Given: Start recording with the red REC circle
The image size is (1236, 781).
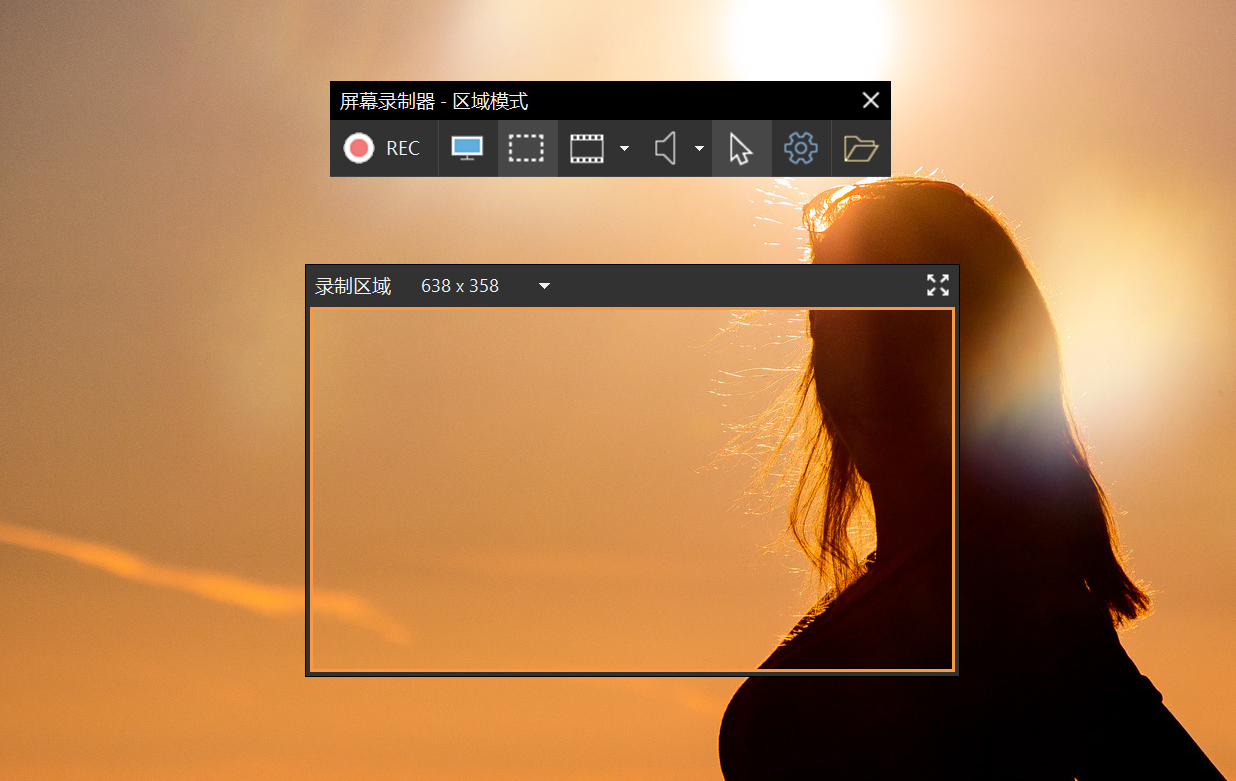Looking at the screenshot, I should 358,148.
